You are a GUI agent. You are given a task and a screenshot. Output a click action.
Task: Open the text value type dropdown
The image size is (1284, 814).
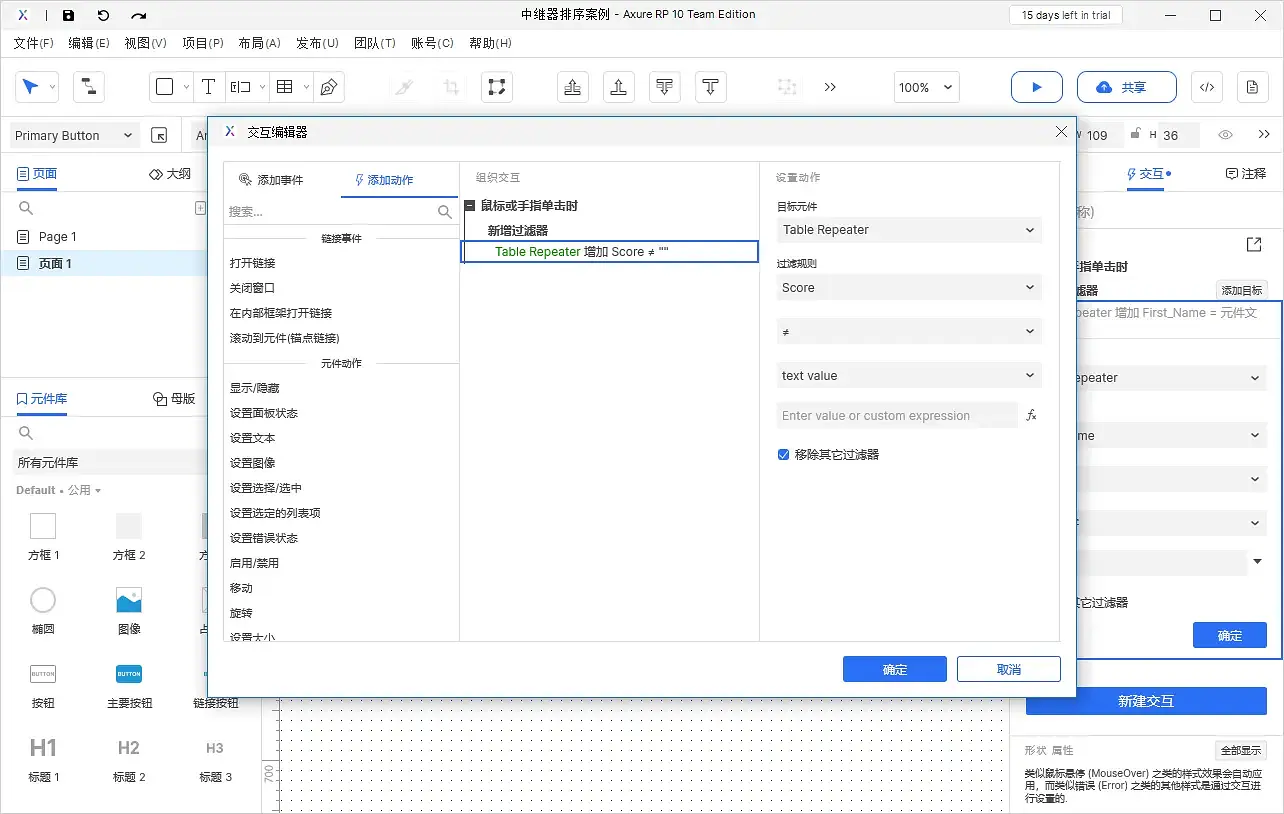909,376
